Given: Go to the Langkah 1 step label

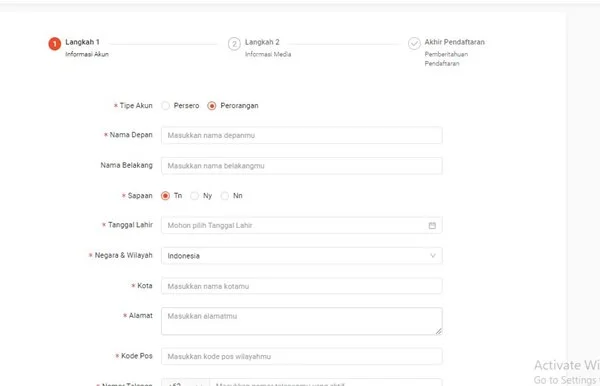Looking at the screenshot, I should (x=82, y=42).
